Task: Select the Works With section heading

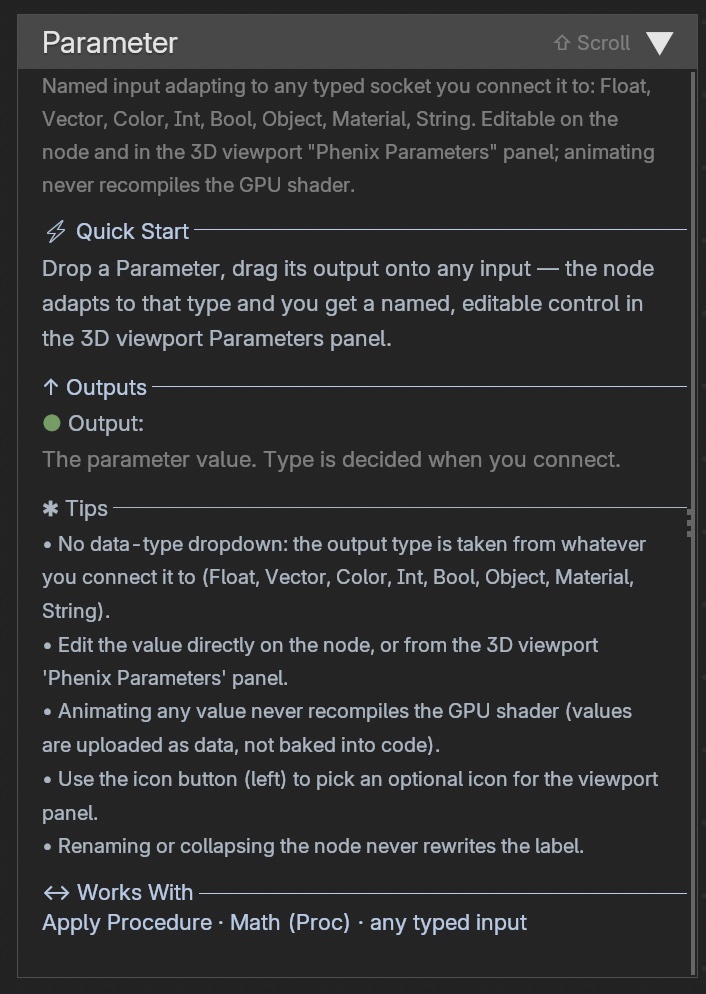Action: point(135,893)
